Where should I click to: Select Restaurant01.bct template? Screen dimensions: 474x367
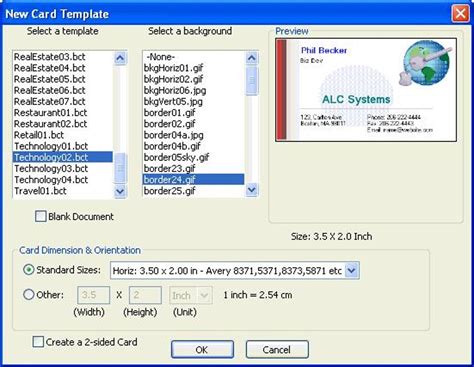(63, 113)
